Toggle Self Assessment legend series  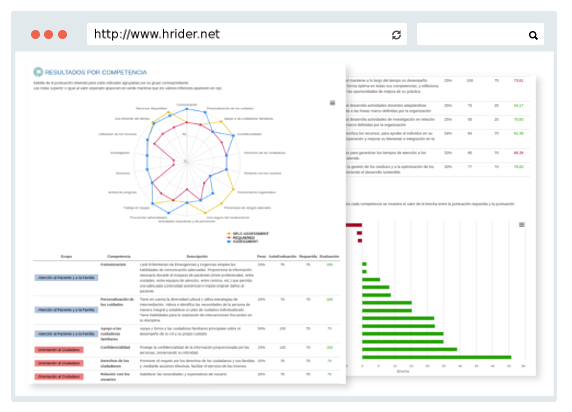[x=248, y=234]
